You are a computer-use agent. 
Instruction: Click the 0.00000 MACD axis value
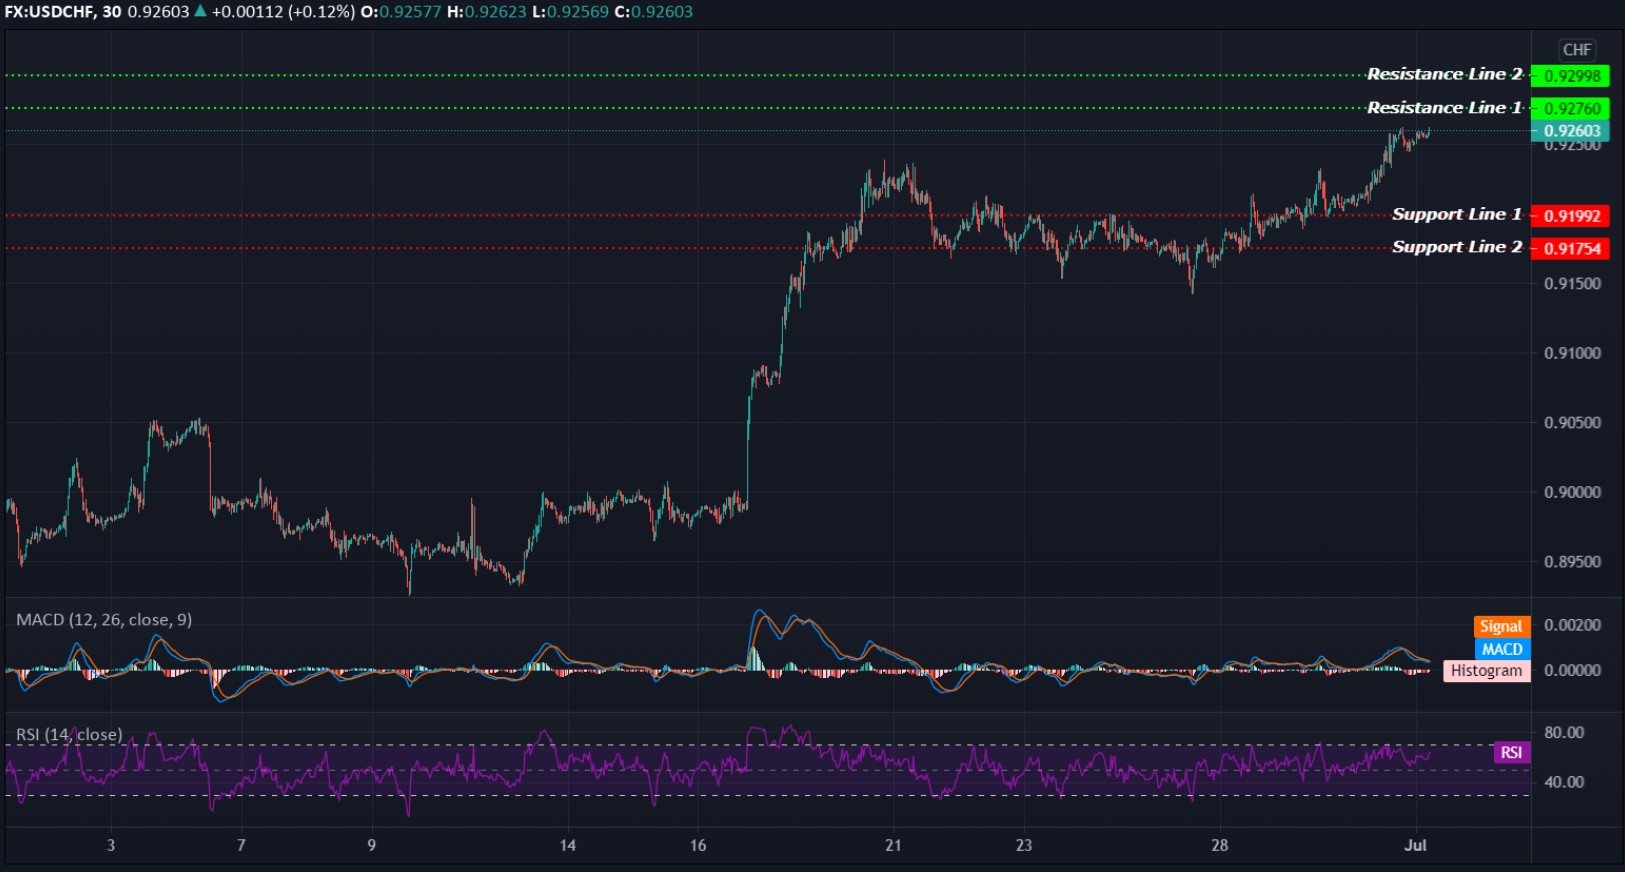pos(1572,671)
